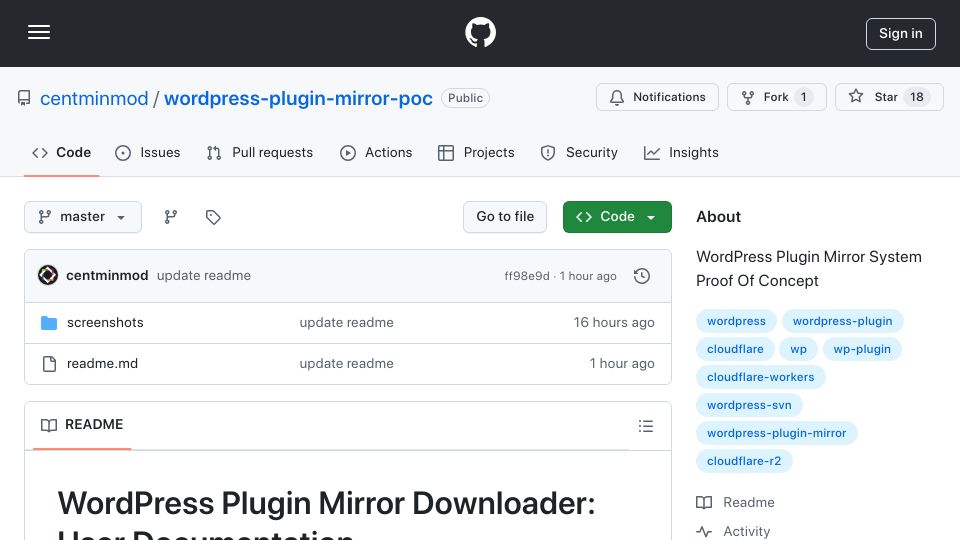Open the latest 'update readme' commit message
Image resolution: width=960 pixels, height=540 pixels.
coord(204,276)
